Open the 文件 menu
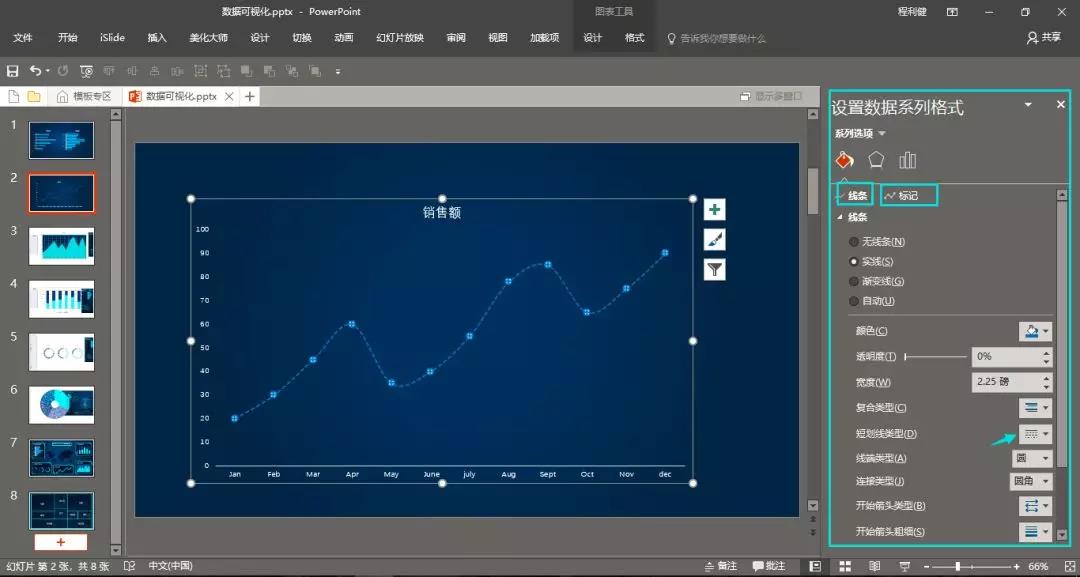1080x577 pixels. pyautogui.click(x=23, y=38)
